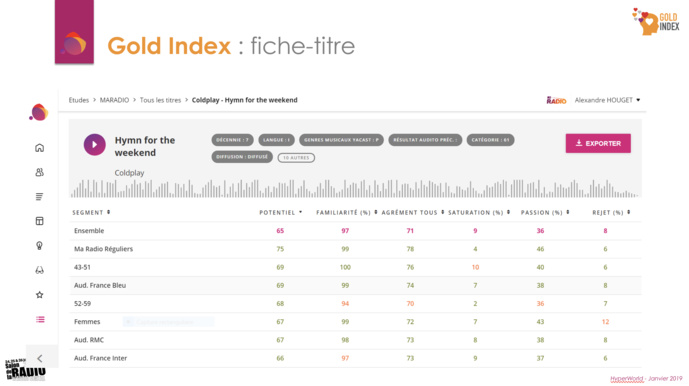Select the 52-59 segment row
Viewport: 689px width, 386px height.
[x=355, y=304]
